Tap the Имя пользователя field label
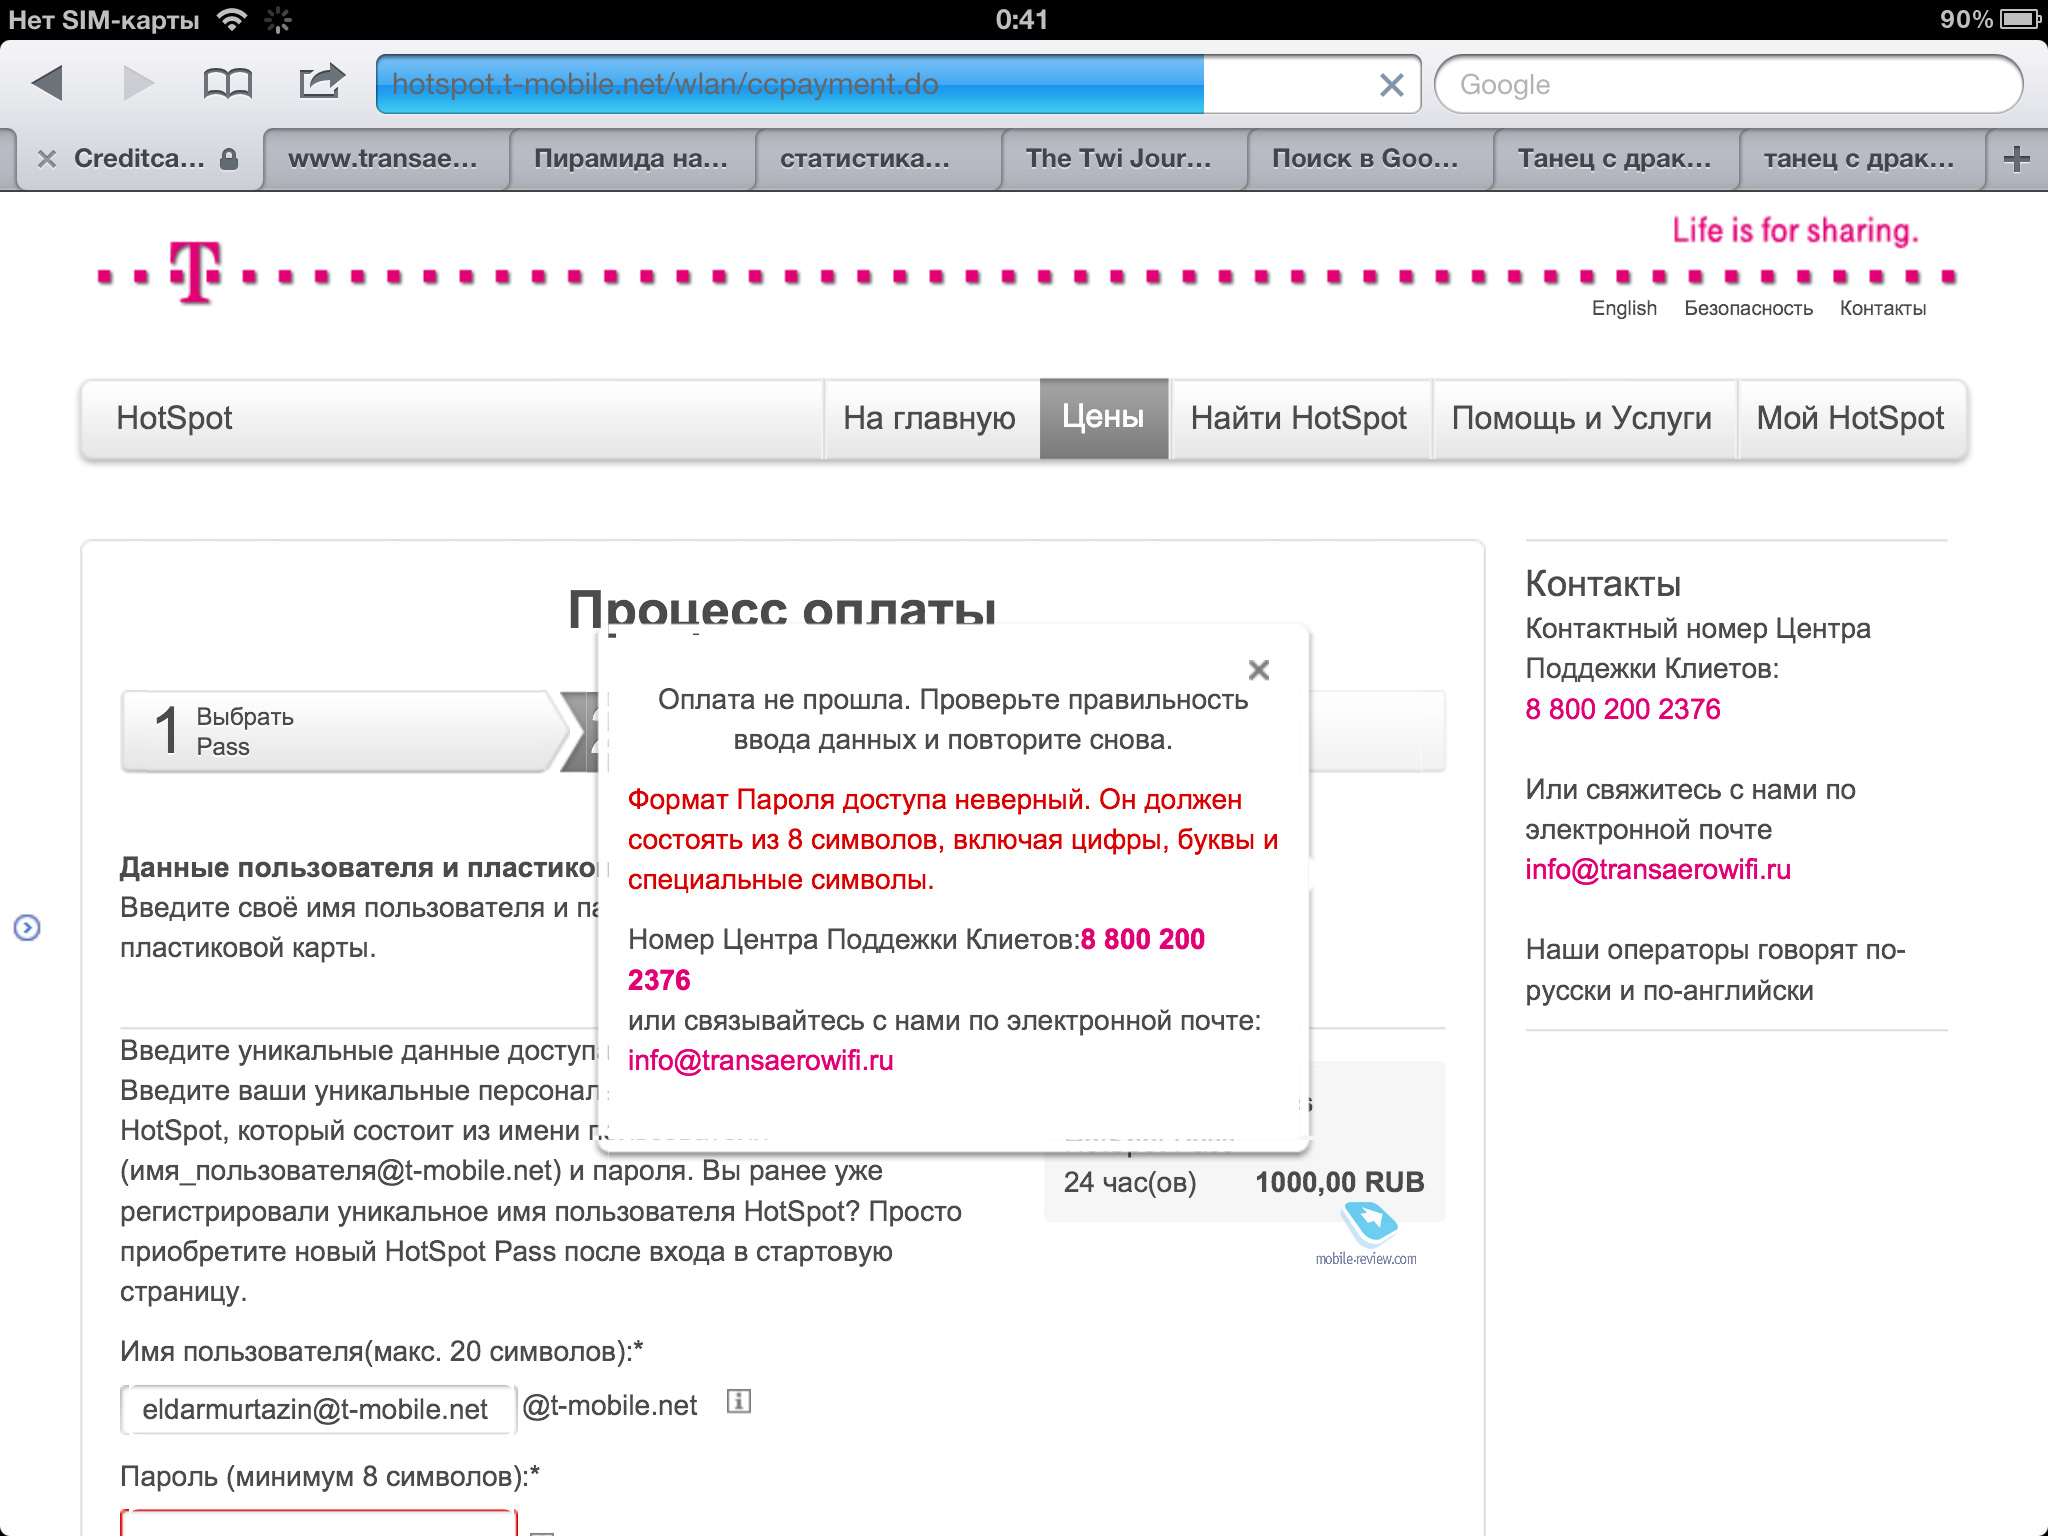The height and width of the screenshot is (1536, 2048). (381, 1352)
